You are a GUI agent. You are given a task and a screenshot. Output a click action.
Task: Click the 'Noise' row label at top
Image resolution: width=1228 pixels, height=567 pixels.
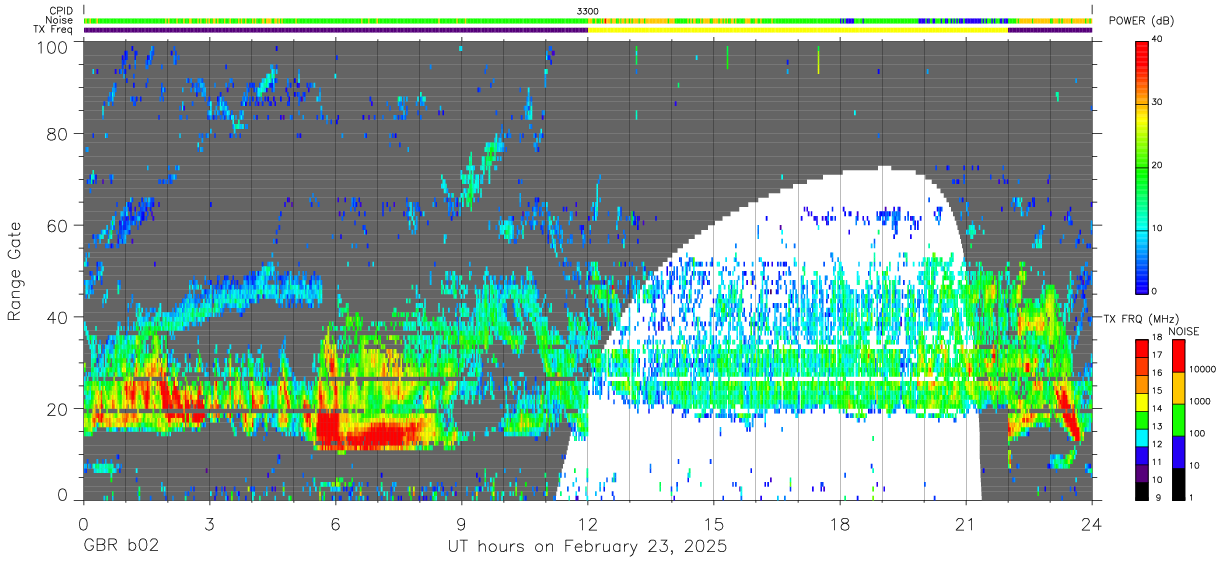coord(61,20)
